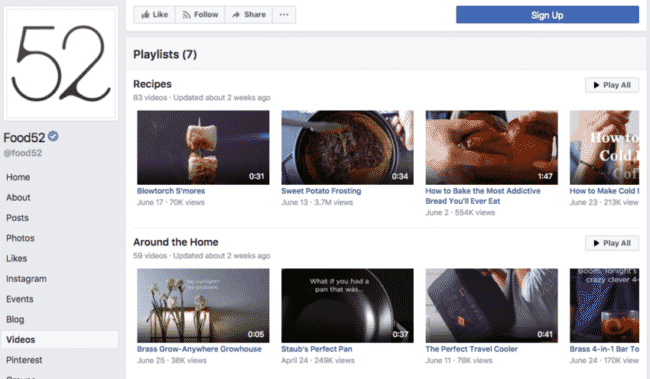Viewport: 650px width, 379px height.
Task: Open the Likes section in sidebar
Action: 17,258
